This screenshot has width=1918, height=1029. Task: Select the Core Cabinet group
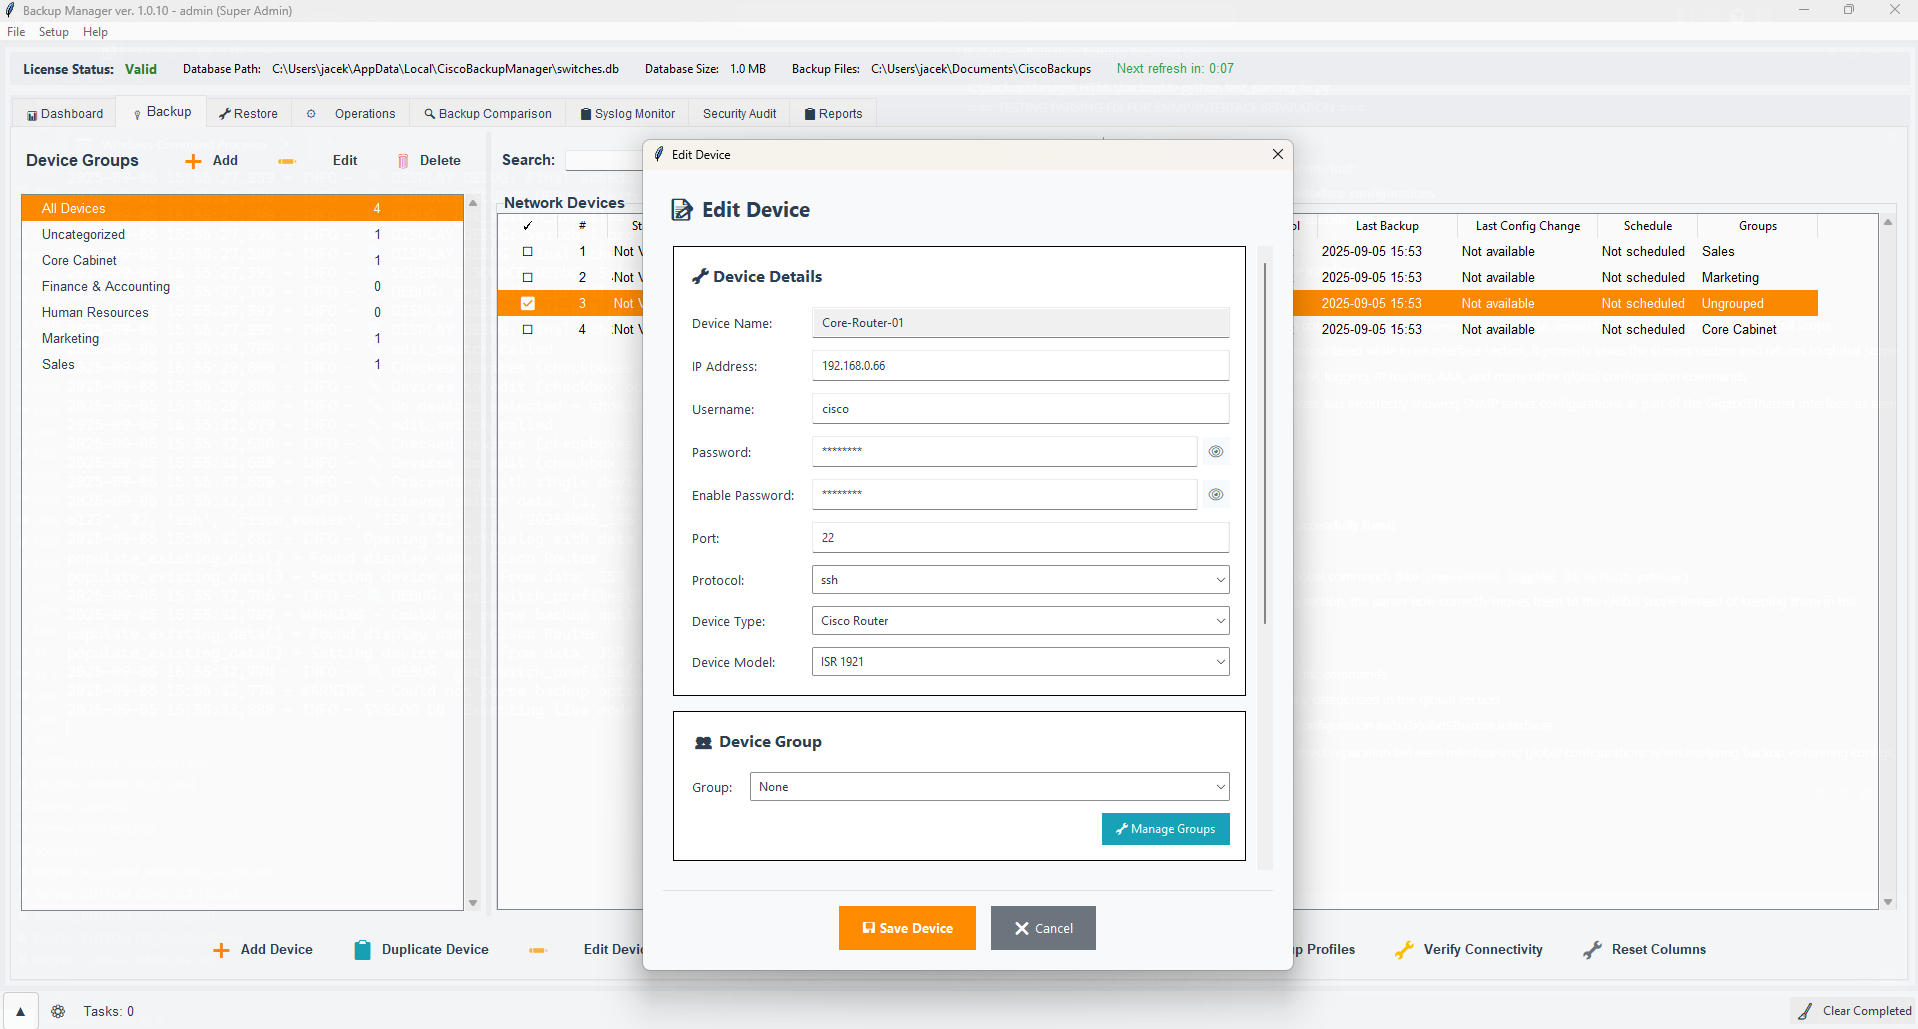[242, 260]
